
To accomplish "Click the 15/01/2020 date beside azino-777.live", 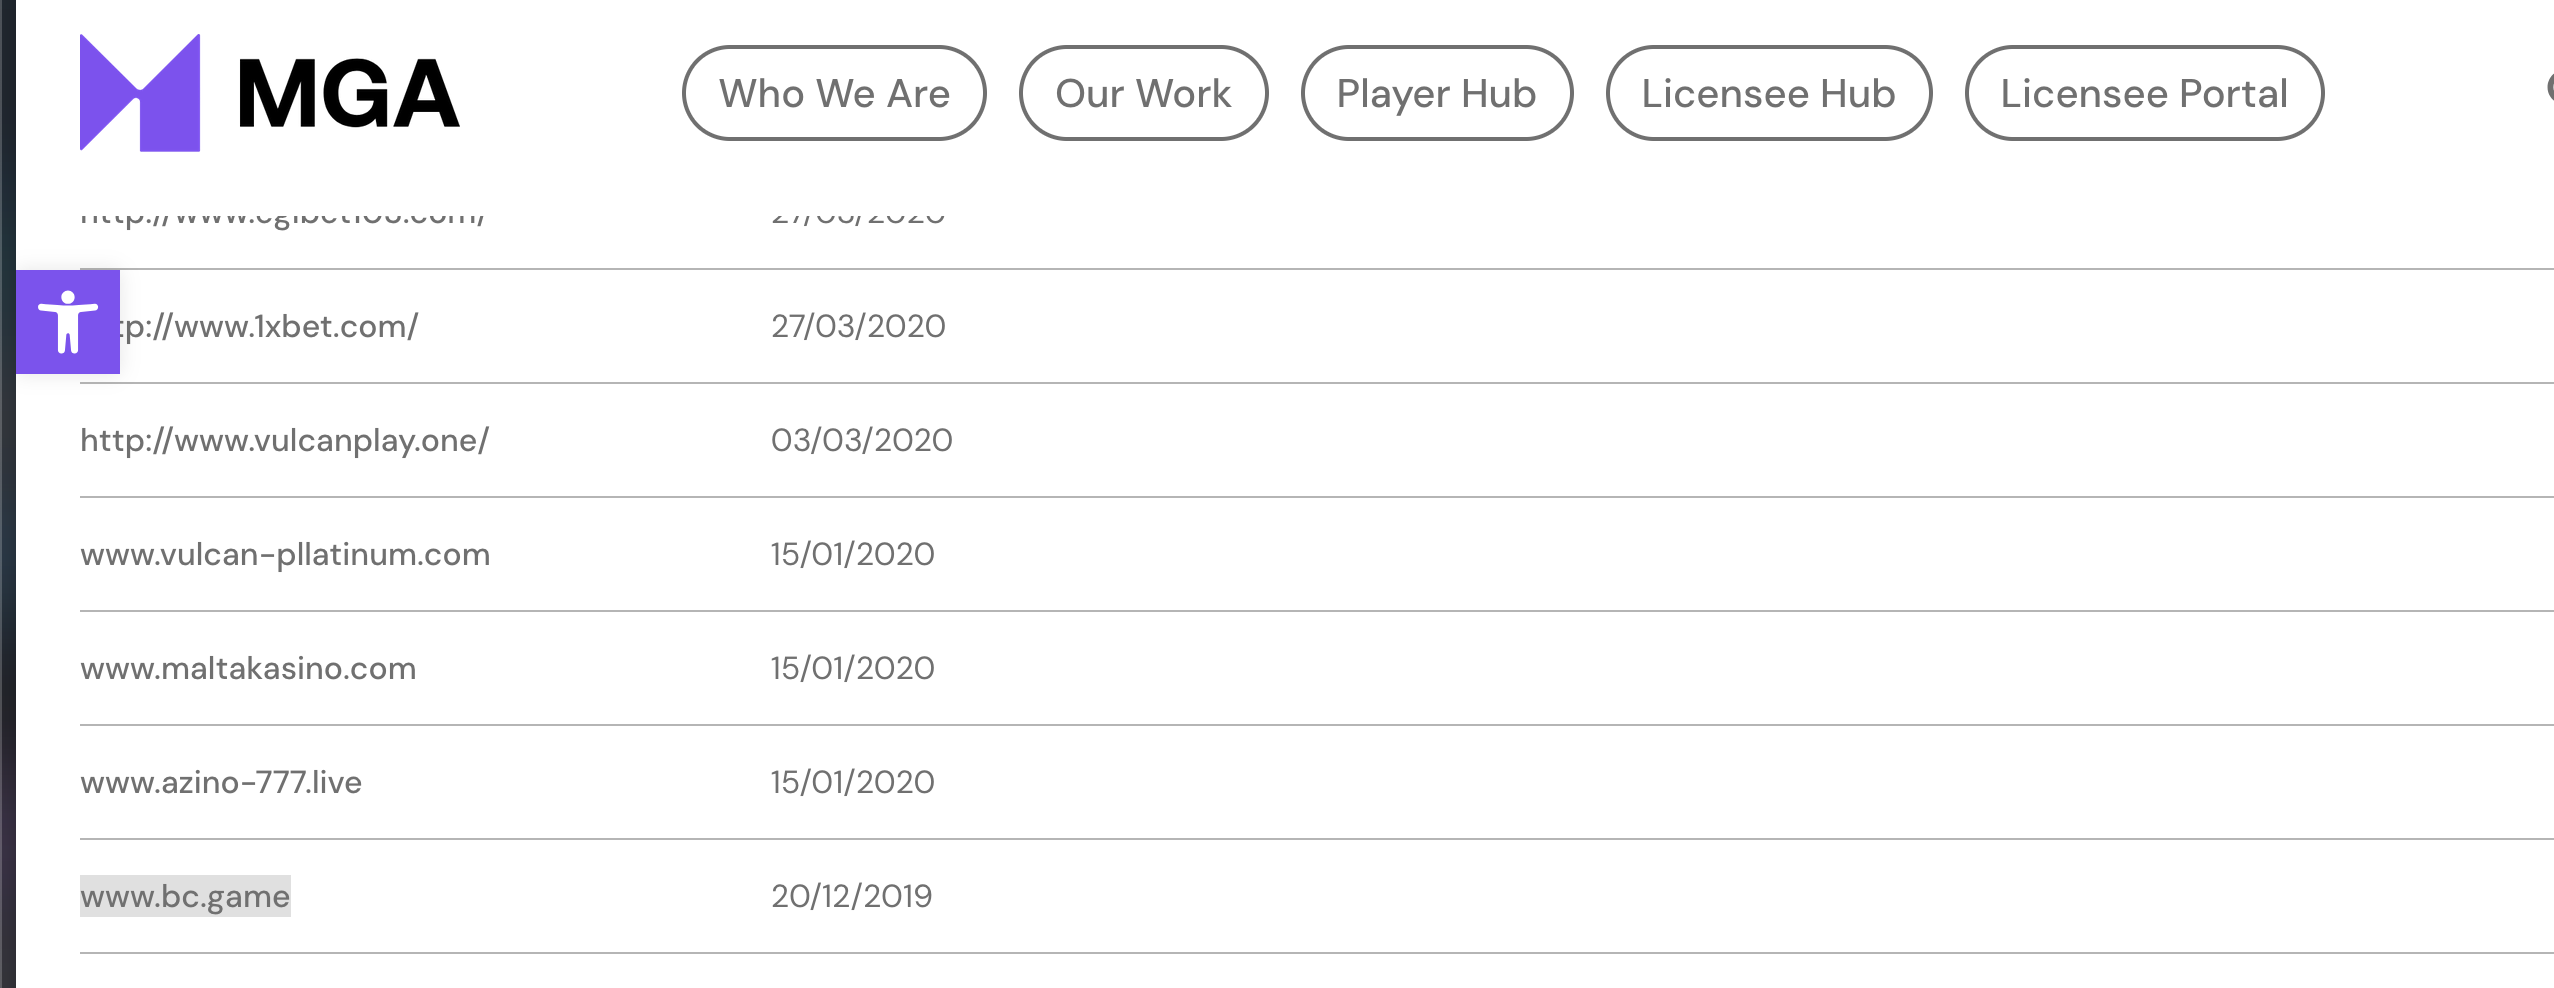I will [852, 782].
